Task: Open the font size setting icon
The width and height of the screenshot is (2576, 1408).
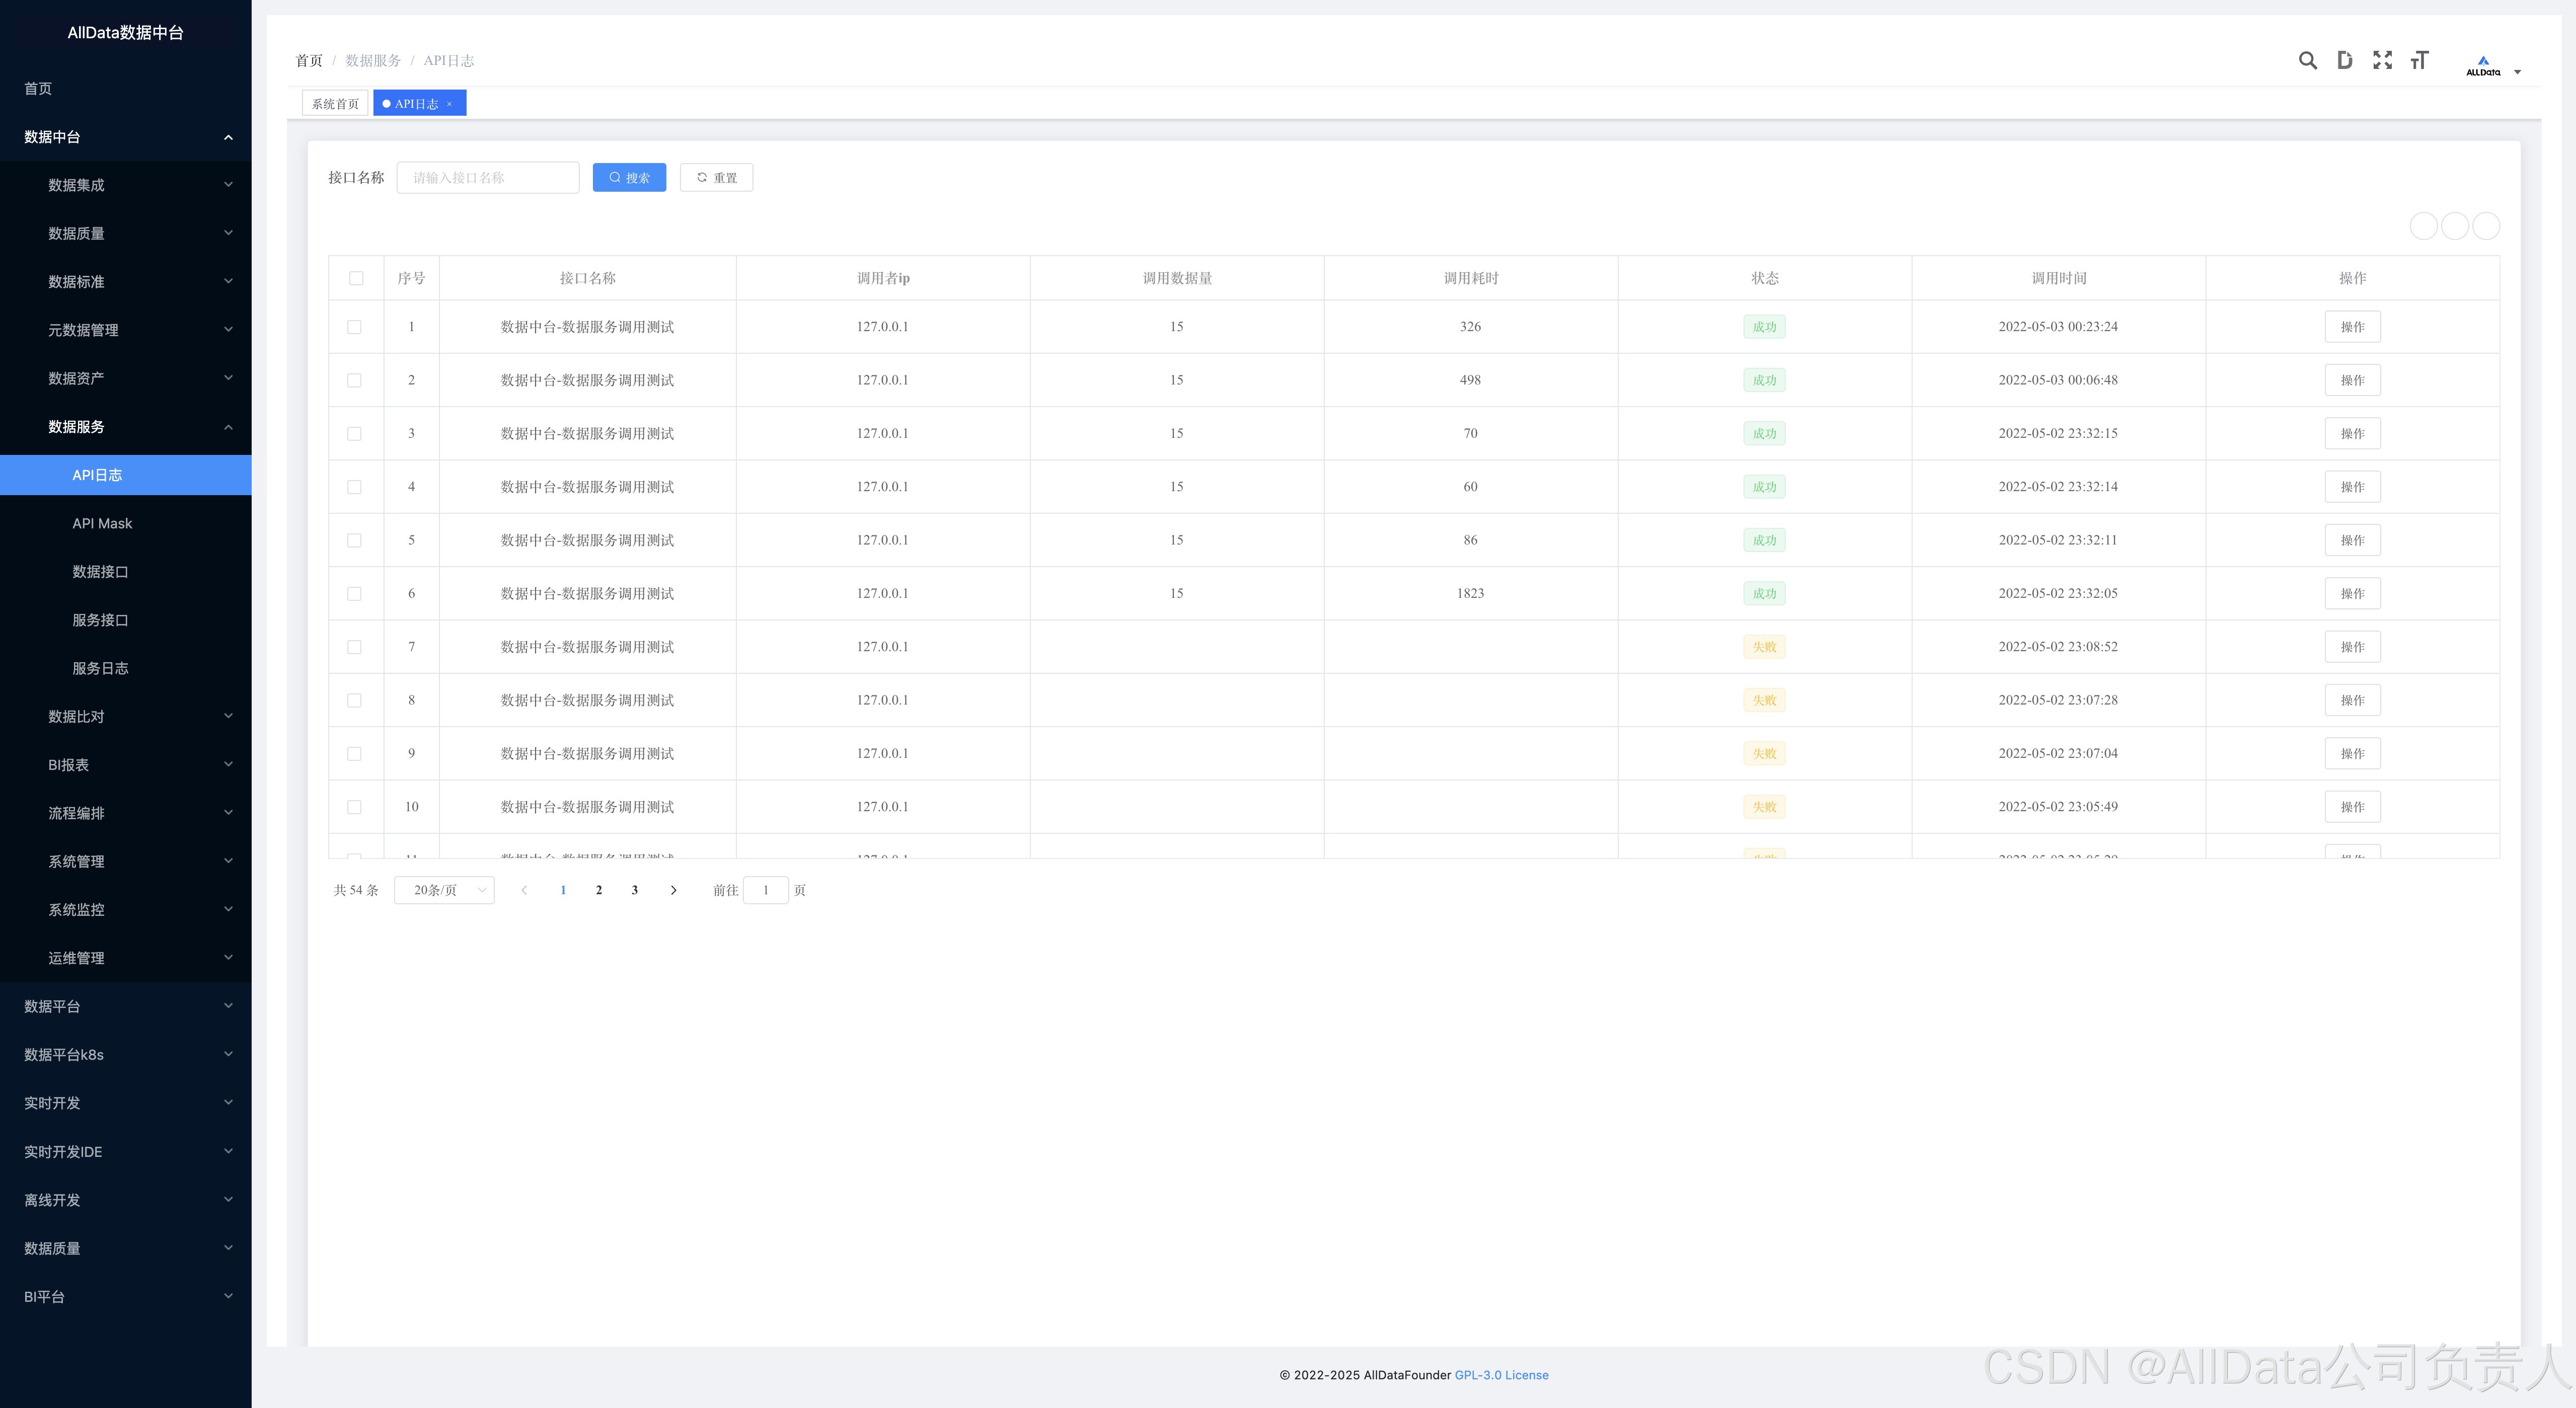Action: click(2419, 61)
